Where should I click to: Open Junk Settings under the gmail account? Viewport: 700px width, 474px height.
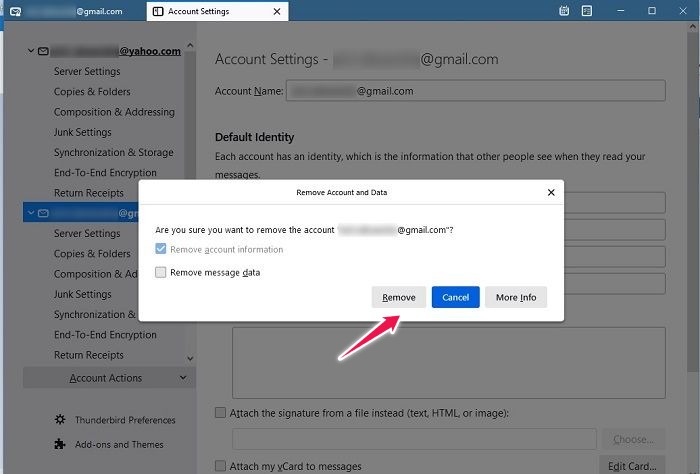(x=83, y=294)
